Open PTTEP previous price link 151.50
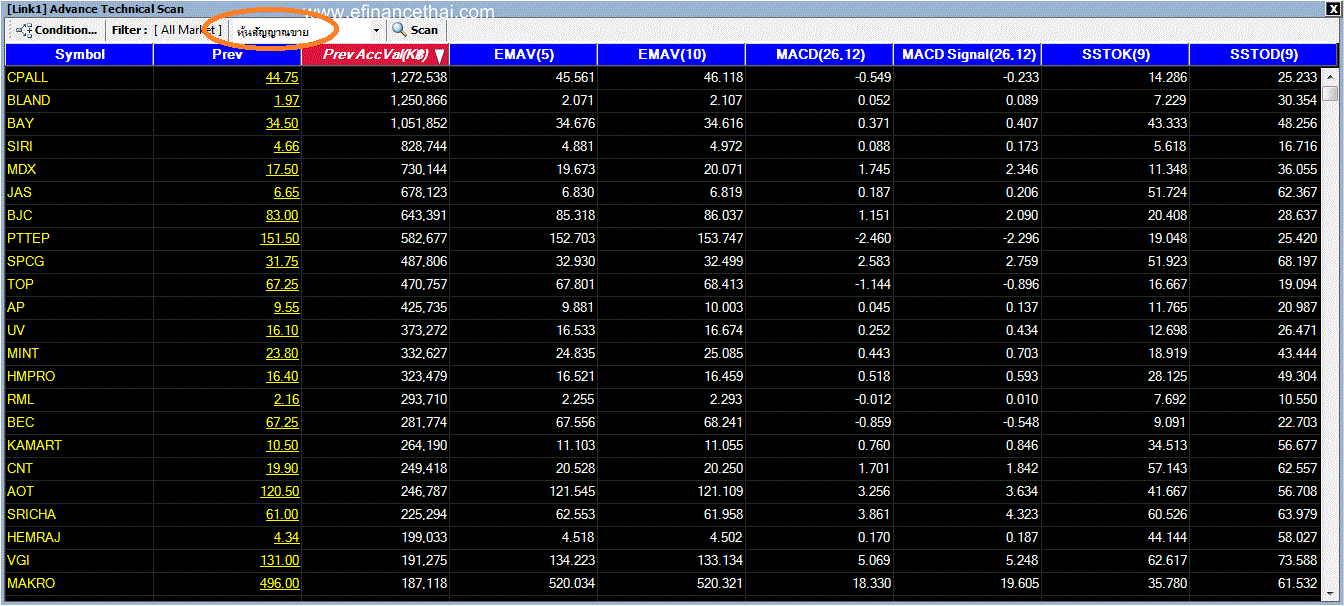This screenshot has height=606, width=1344. [x=279, y=238]
